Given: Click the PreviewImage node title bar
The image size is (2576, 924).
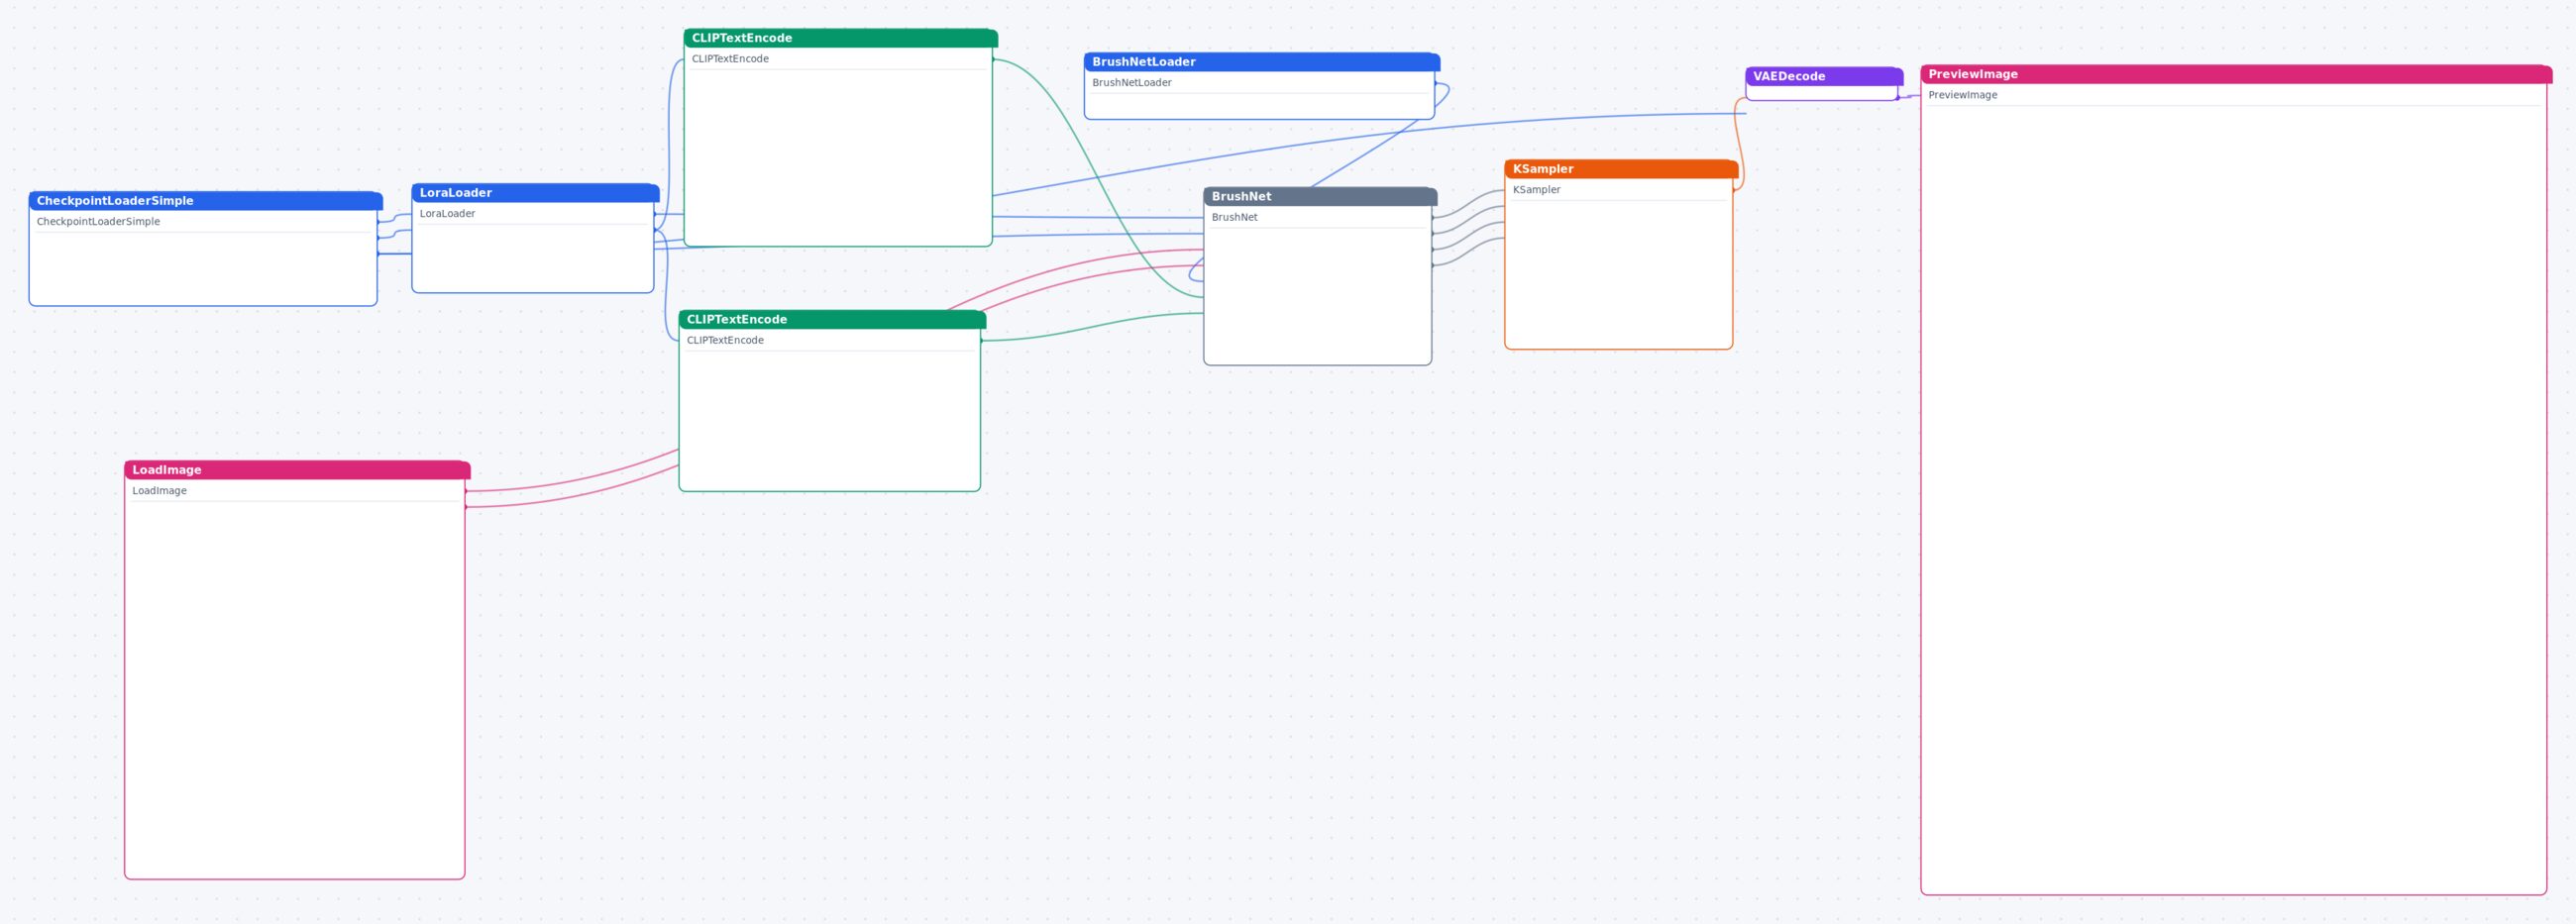Looking at the screenshot, I should point(2236,74).
